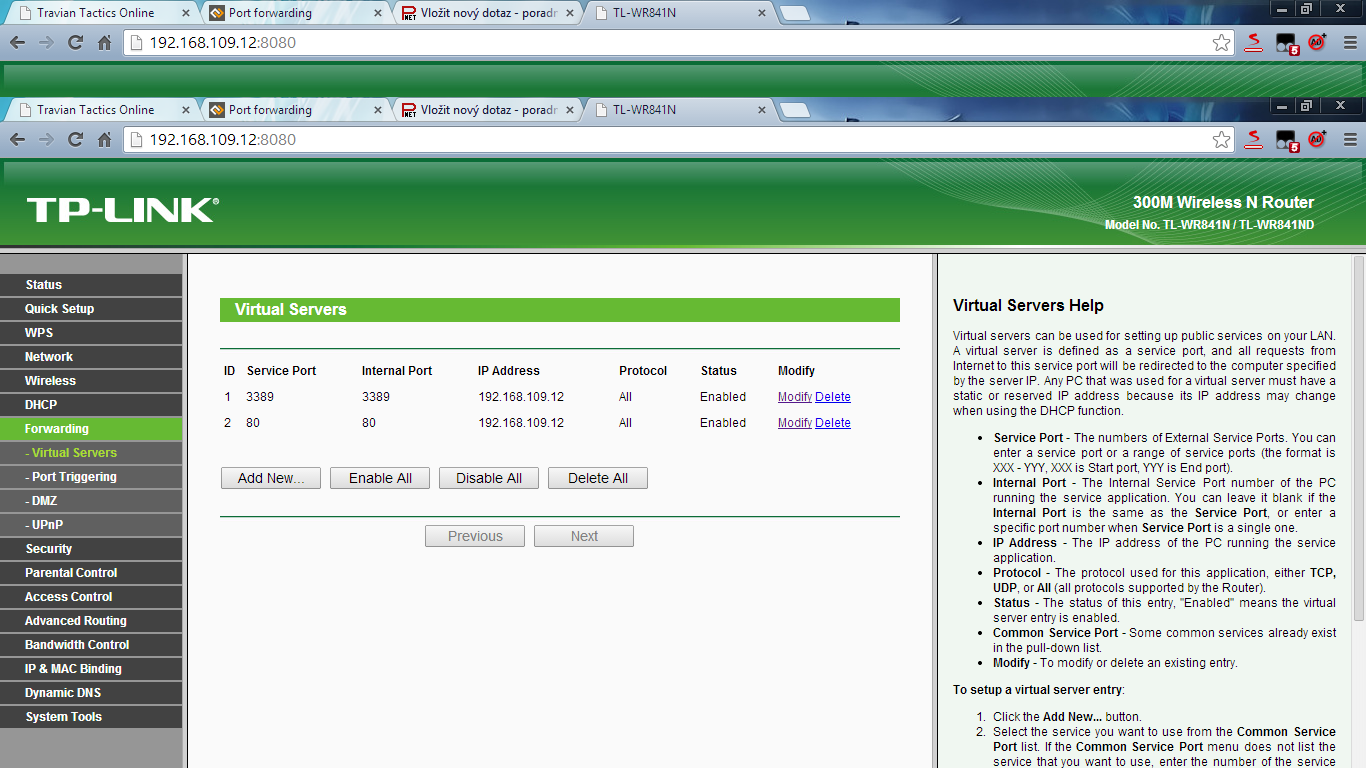1366x768 pixels.
Task: Click the Virtual Servers Help heading
Action: coord(1028,306)
